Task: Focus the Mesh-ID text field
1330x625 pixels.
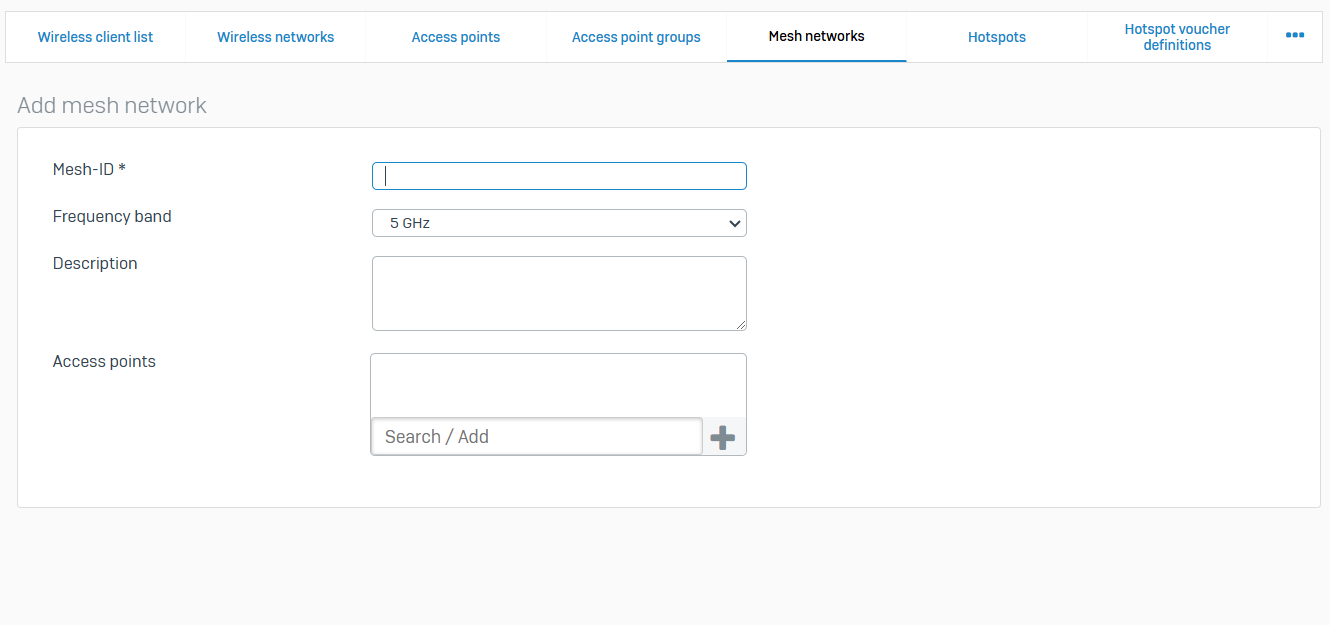Action: (559, 176)
